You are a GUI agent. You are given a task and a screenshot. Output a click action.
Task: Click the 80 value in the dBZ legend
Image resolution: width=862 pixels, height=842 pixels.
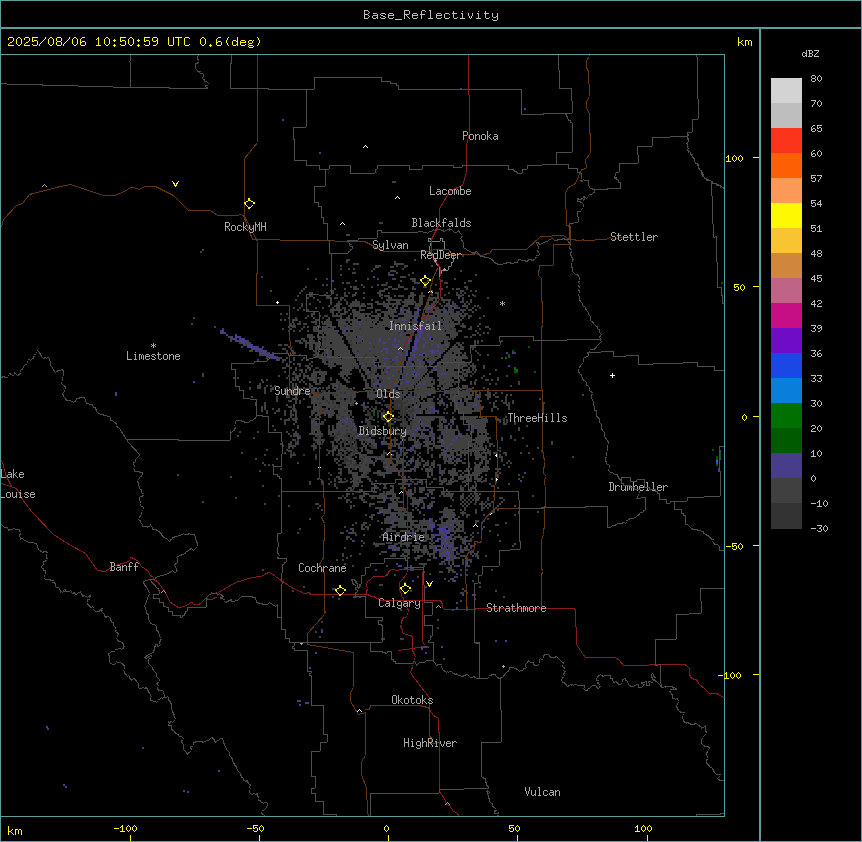pyautogui.click(x=816, y=78)
